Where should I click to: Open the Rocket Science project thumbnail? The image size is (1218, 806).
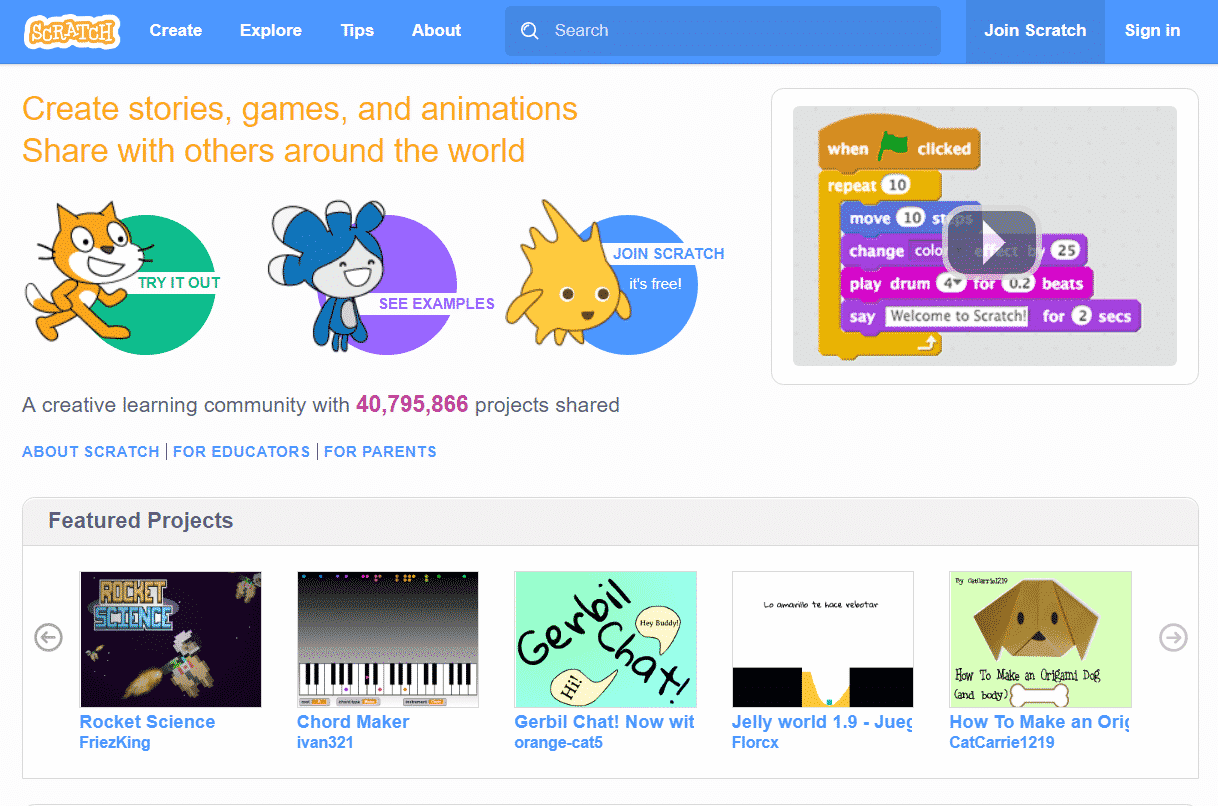tap(170, 639)
